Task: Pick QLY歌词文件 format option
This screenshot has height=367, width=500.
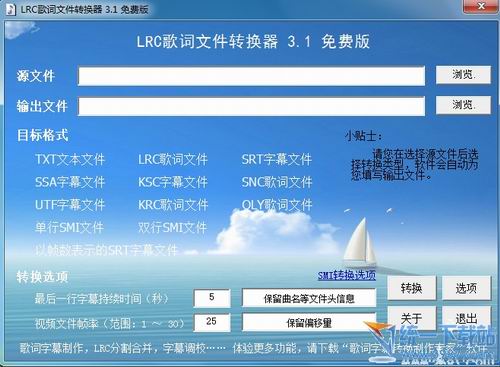Action: point(277,205)
